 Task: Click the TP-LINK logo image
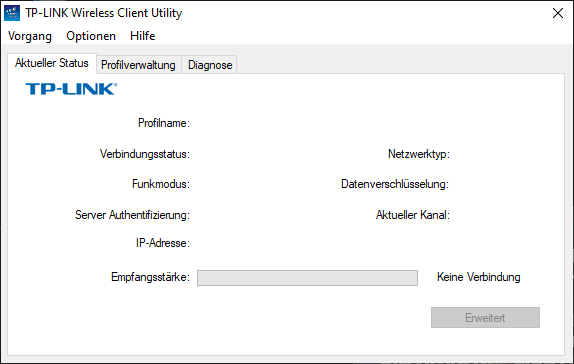tap(71, 89)
